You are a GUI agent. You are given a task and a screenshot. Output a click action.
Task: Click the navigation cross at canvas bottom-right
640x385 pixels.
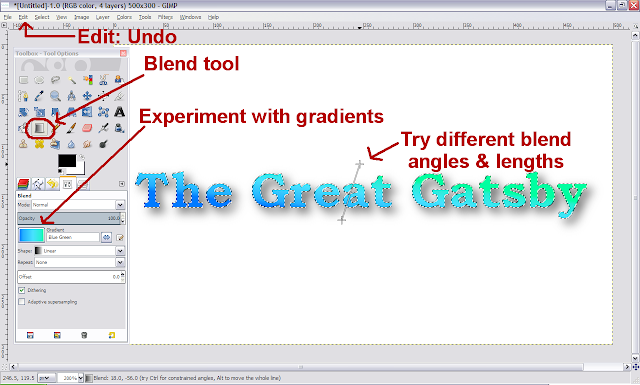point(635,367)
